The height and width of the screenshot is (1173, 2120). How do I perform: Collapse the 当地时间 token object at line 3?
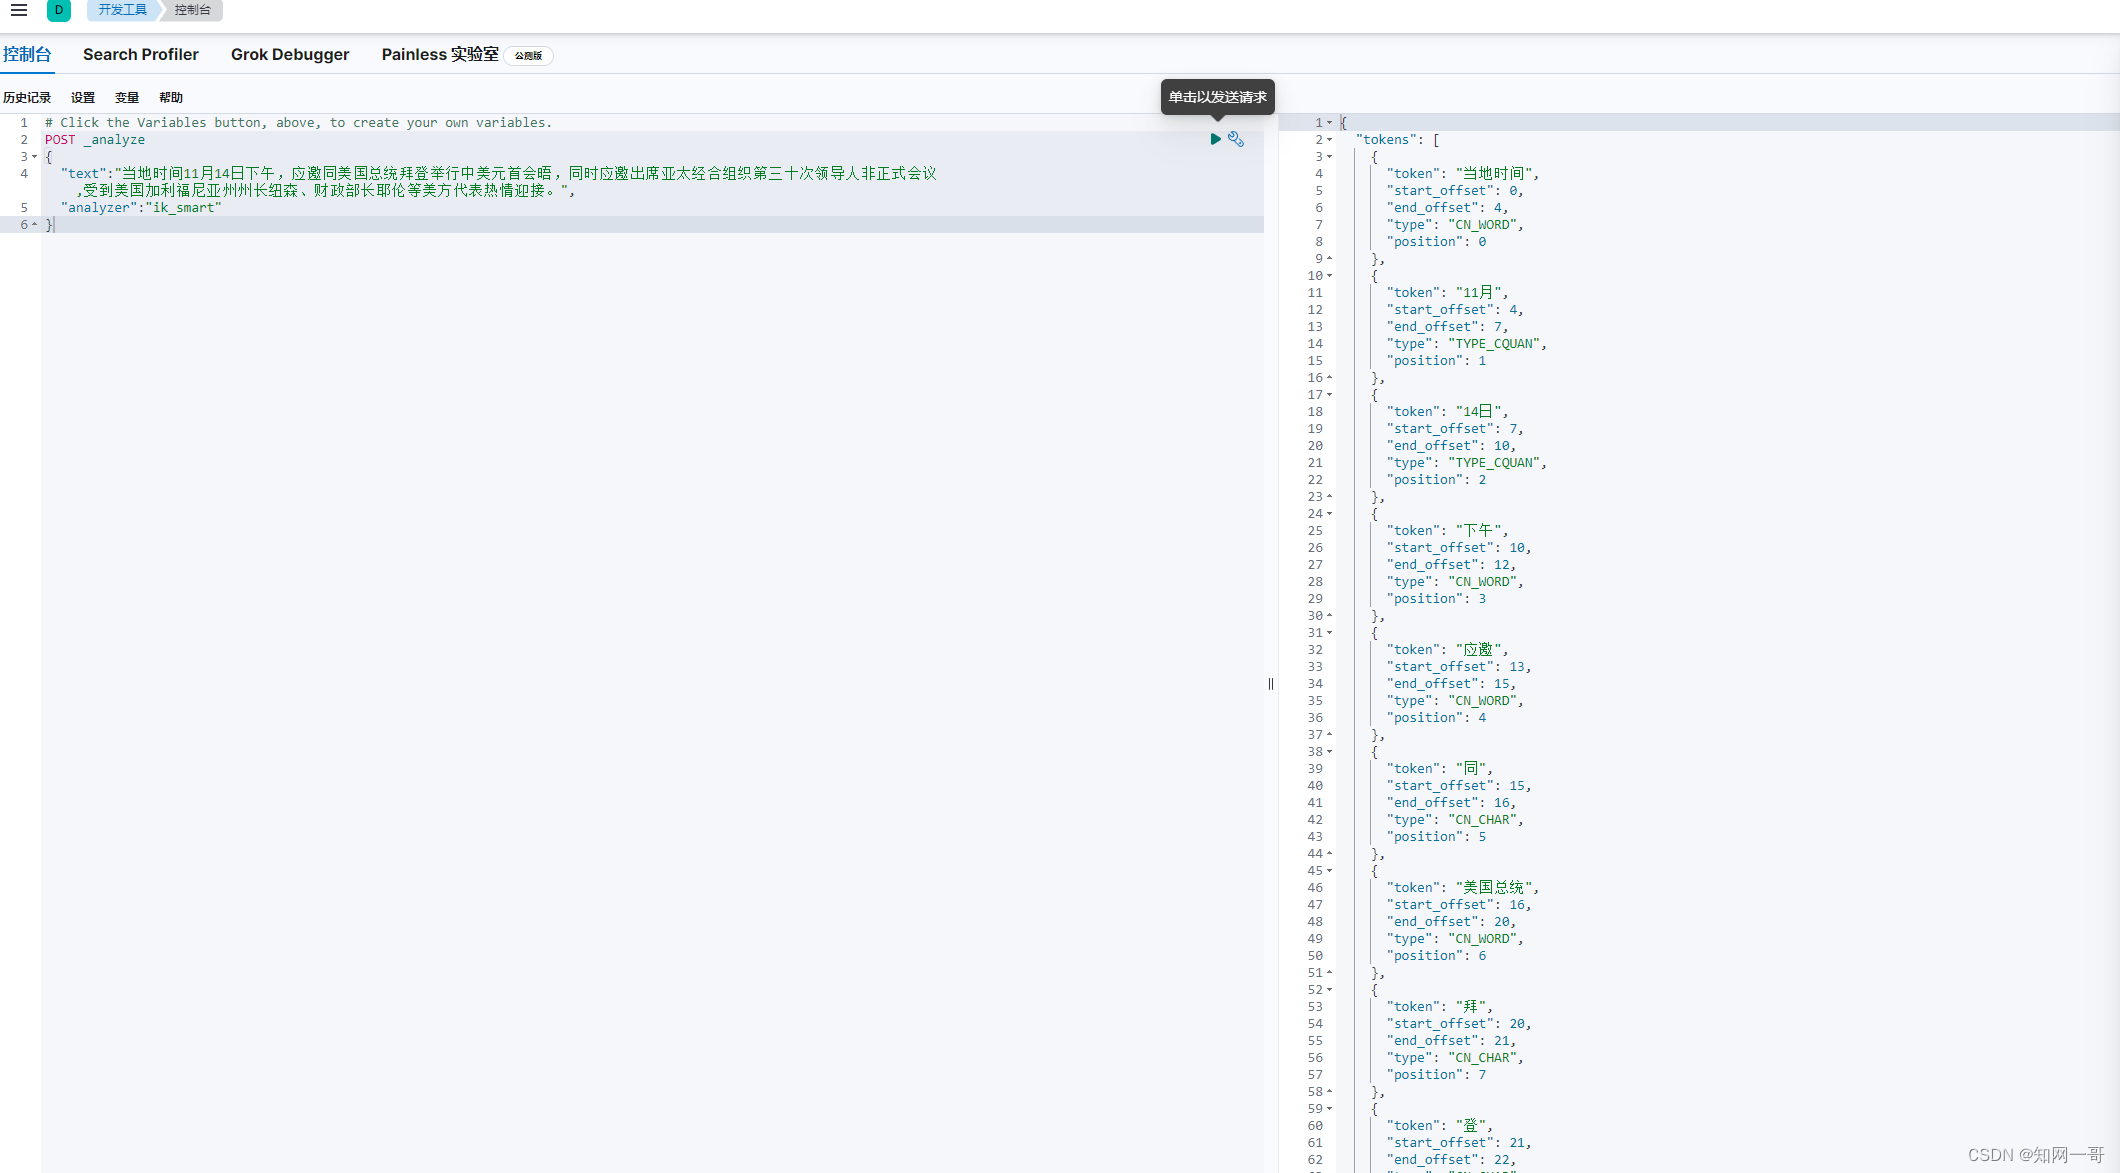pos(1330,156)
